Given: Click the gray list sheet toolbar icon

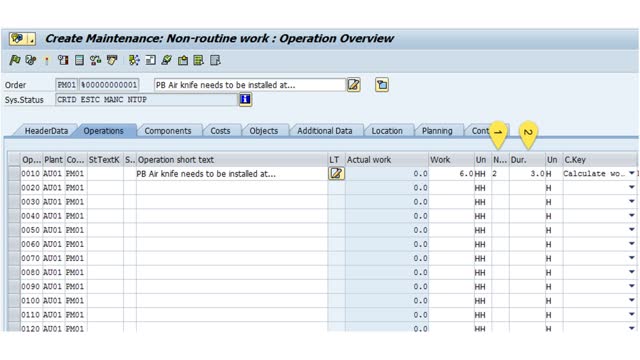Looking at the screenshot, I should 79,60.
